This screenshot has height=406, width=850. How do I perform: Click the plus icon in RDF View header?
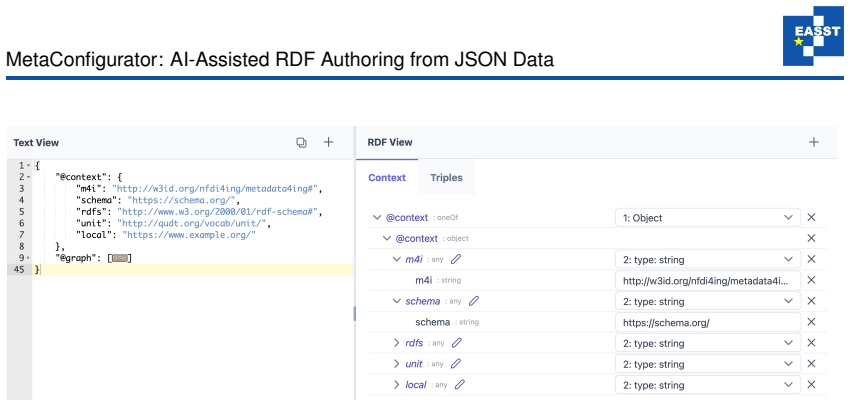coord(814,142)
